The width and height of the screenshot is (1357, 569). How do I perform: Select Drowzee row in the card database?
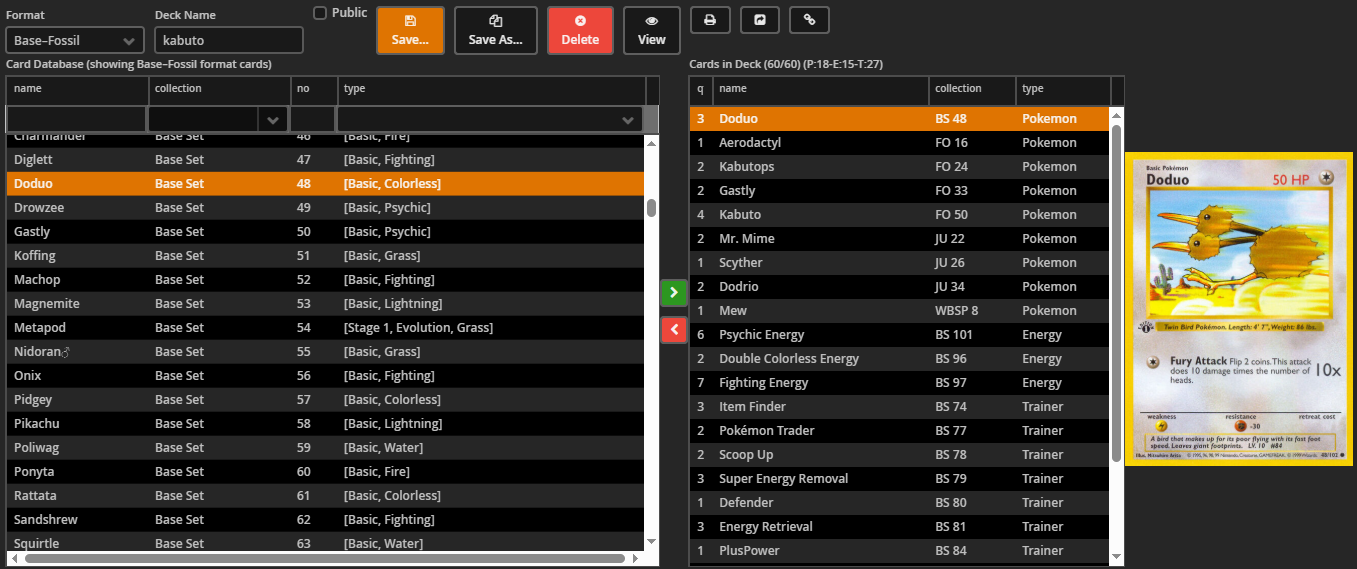[x=326, y=208]
